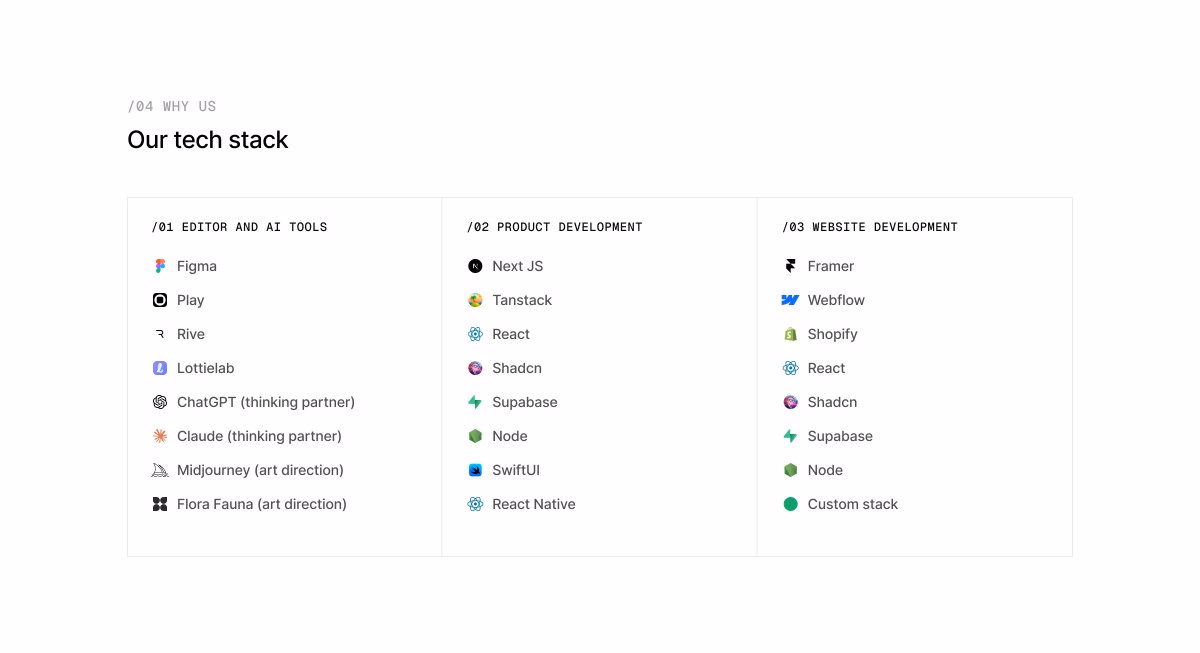
Task: Click Shadcn icon under Website Development
Action: tap(791, 402)
